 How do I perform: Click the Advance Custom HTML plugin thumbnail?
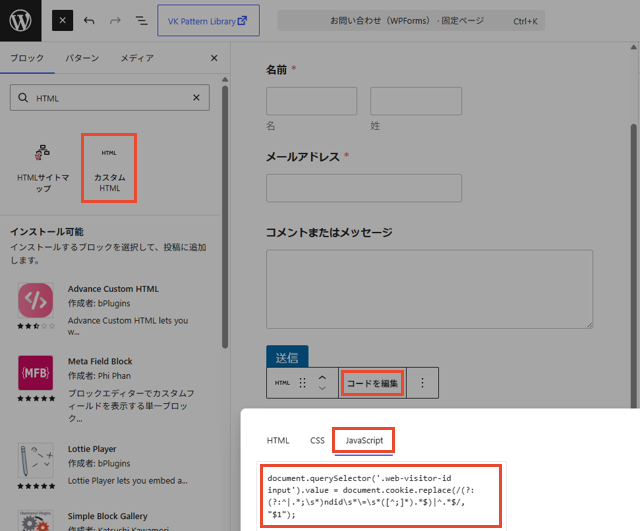36,300
